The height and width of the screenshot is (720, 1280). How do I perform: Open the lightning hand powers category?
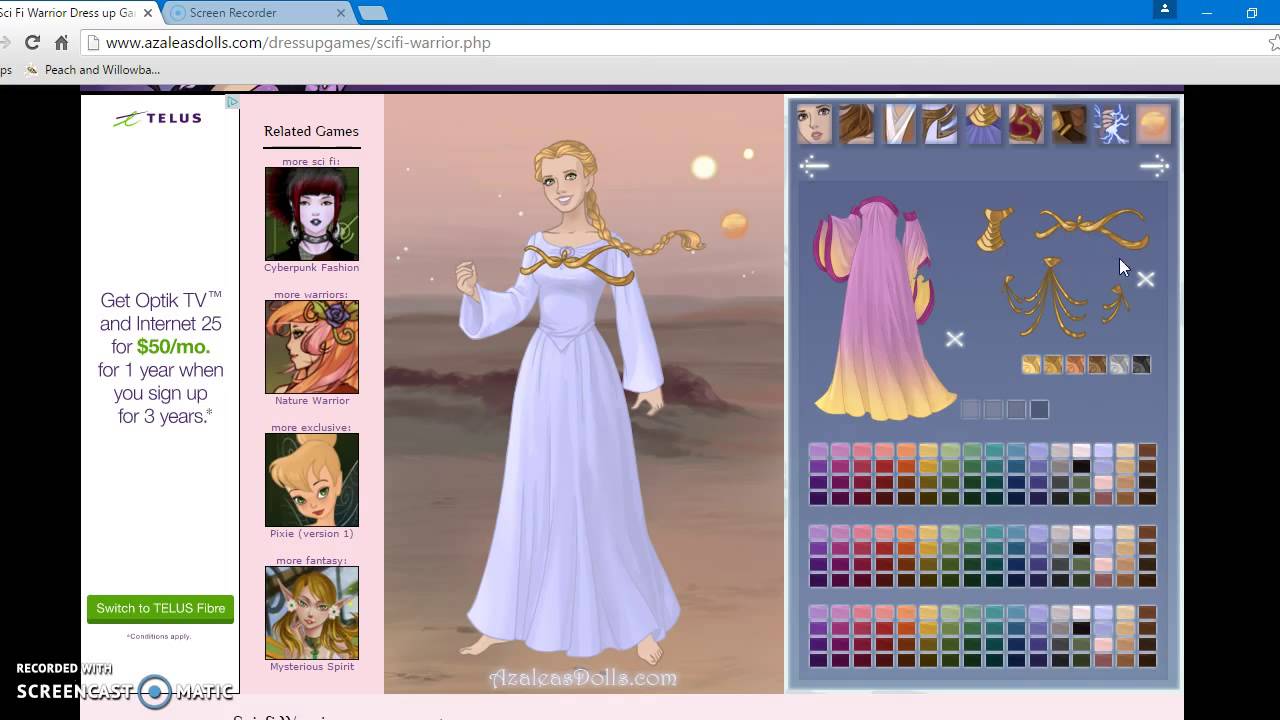coord(1110,124)
